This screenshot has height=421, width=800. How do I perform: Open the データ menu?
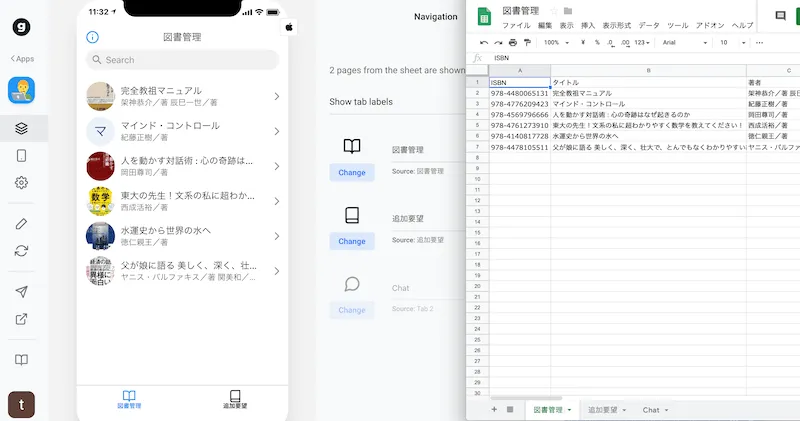tap(649, 26)
